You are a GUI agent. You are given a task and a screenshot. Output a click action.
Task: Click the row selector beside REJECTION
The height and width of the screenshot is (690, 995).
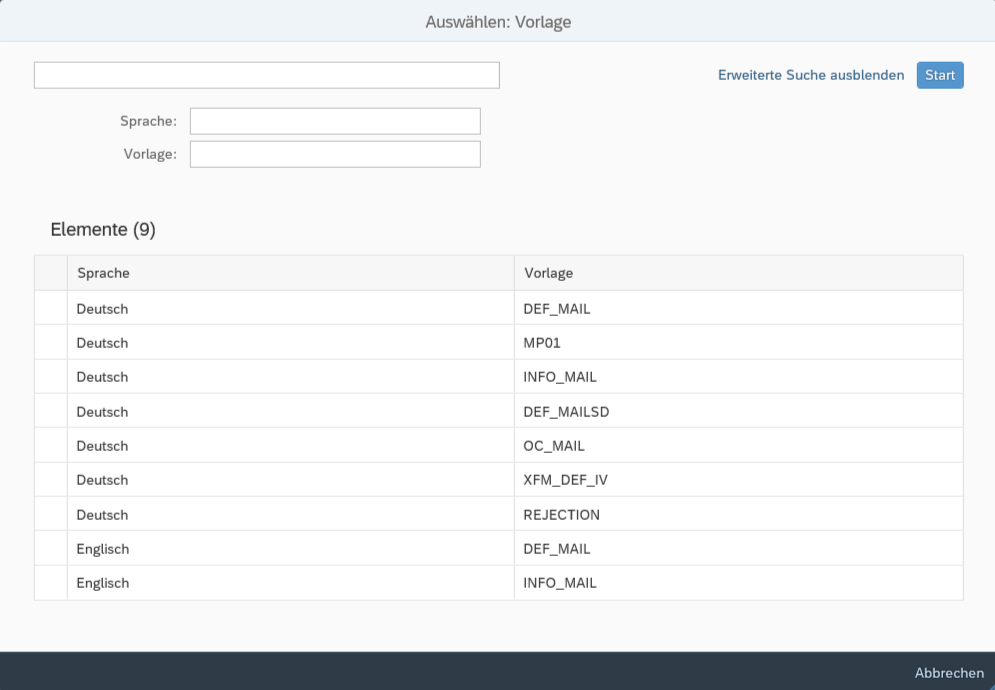tap(51, 515)
